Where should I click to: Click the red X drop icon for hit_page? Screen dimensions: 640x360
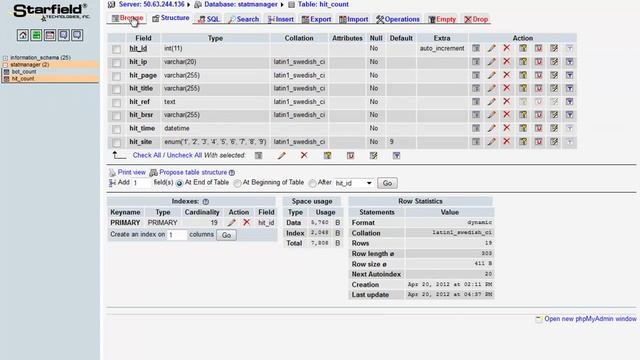(x=507, y=75)
